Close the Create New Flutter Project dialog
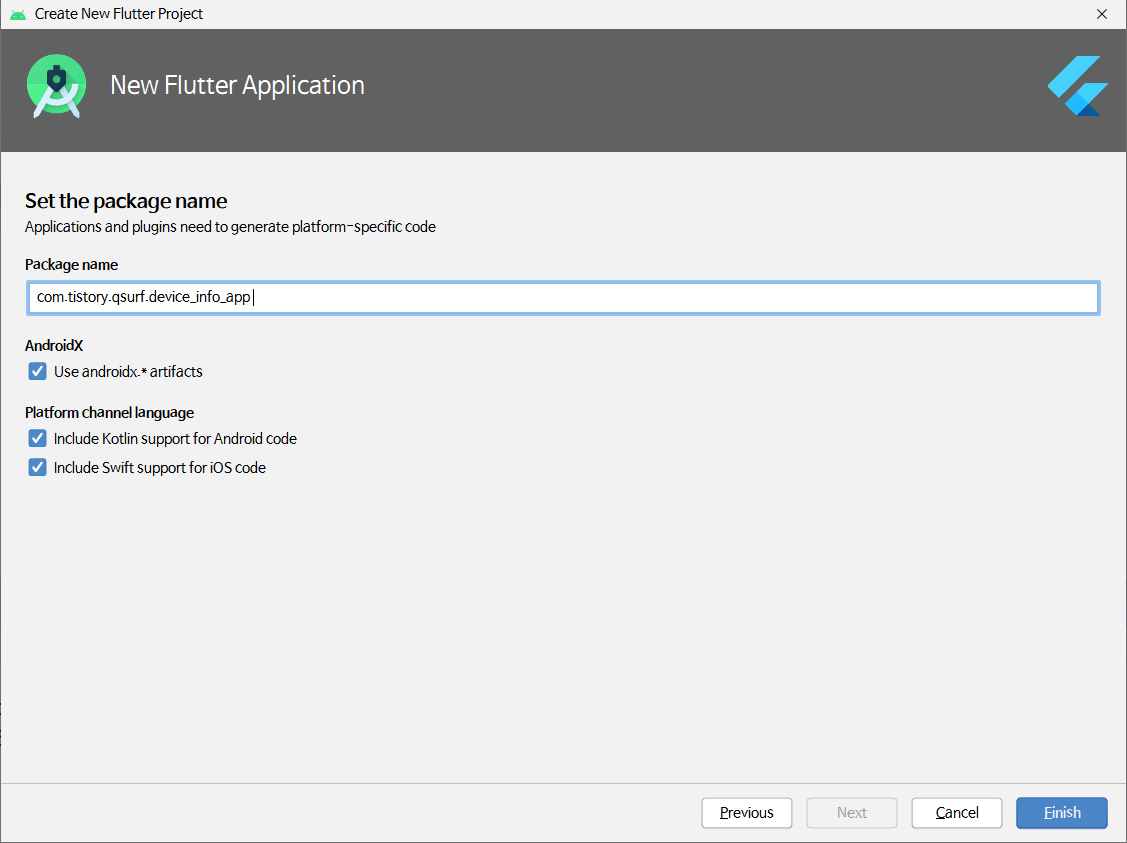 point(1101,14)
